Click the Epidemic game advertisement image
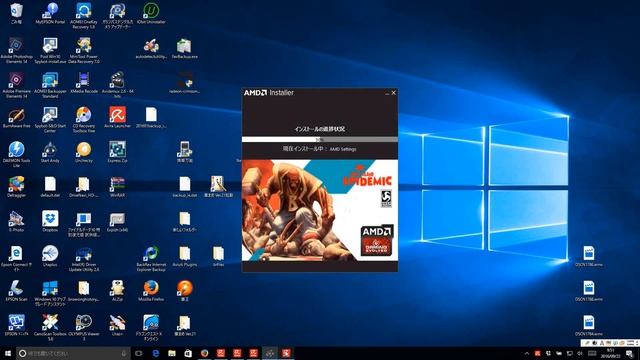 click(320, 210)
